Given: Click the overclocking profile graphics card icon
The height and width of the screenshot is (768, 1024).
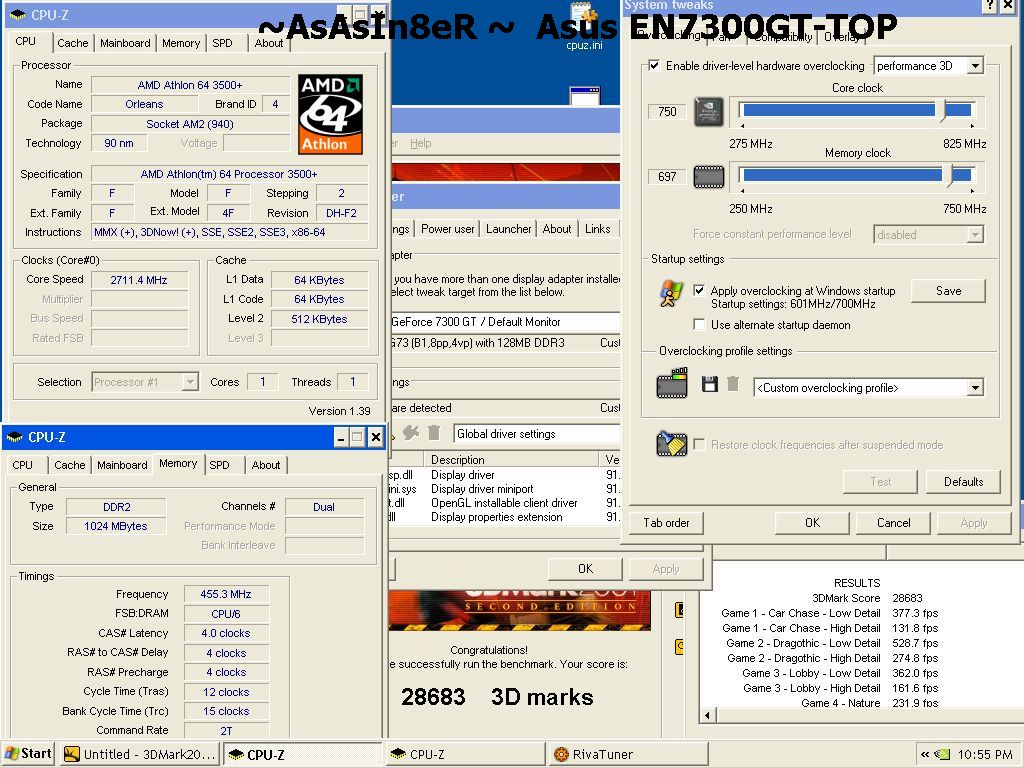Looking at the screenshot, I should point(672,383).
